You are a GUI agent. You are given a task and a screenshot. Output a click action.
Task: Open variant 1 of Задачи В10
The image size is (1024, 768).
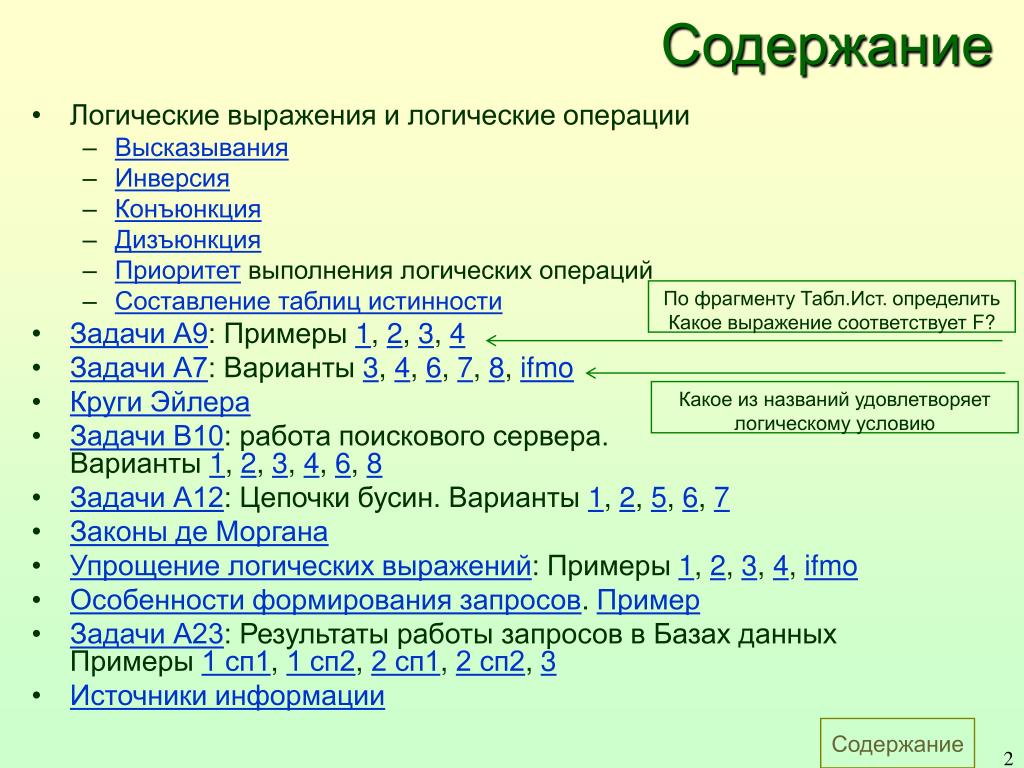pos(217,464)
